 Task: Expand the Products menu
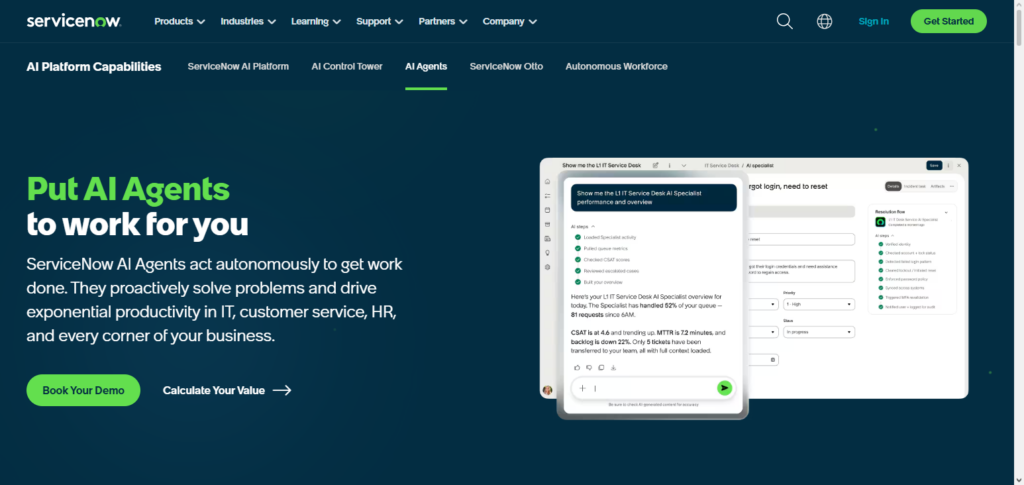click(x=180, y=22)
